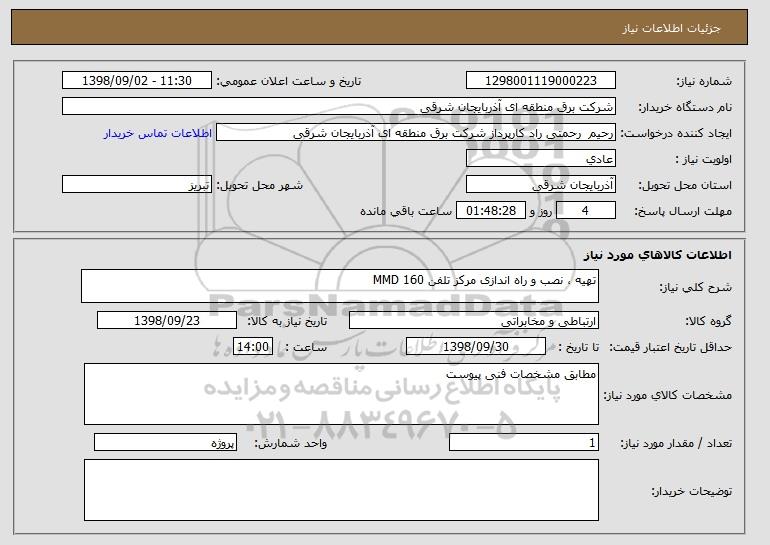Click the label تاریخ نیاز به کالا
The width and height of the screenshot is (770, 545).
(x=287, y=321)
